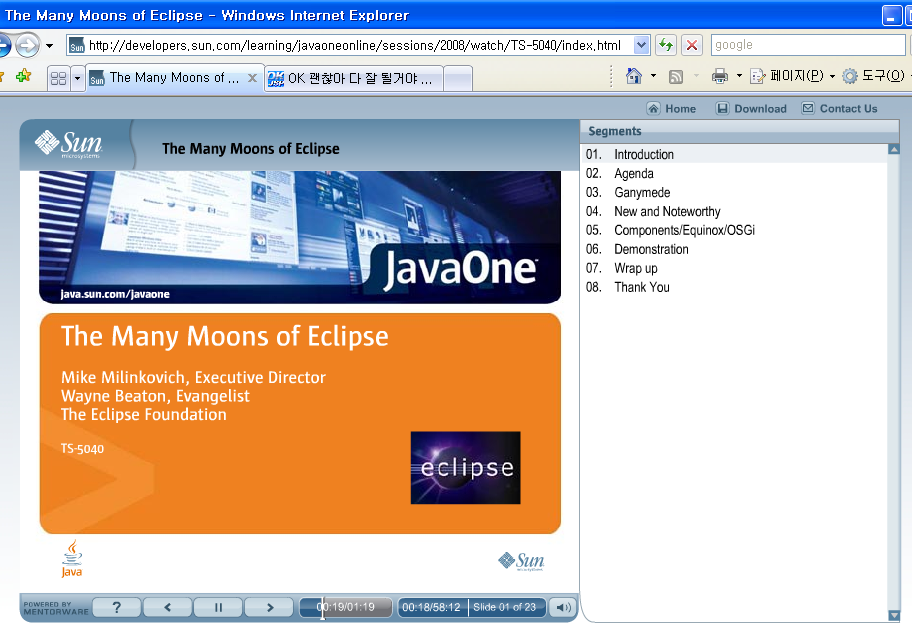Click the java.sun.com/javaone text on banner
912x630 pixels.
tap(115, 294)
